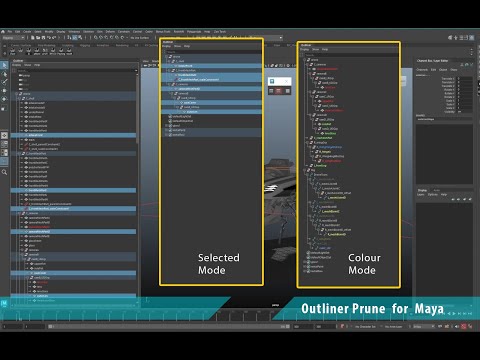Click the Translate X value field
Image resolution: width=480 pixels, height=360 pixels.
464,79
